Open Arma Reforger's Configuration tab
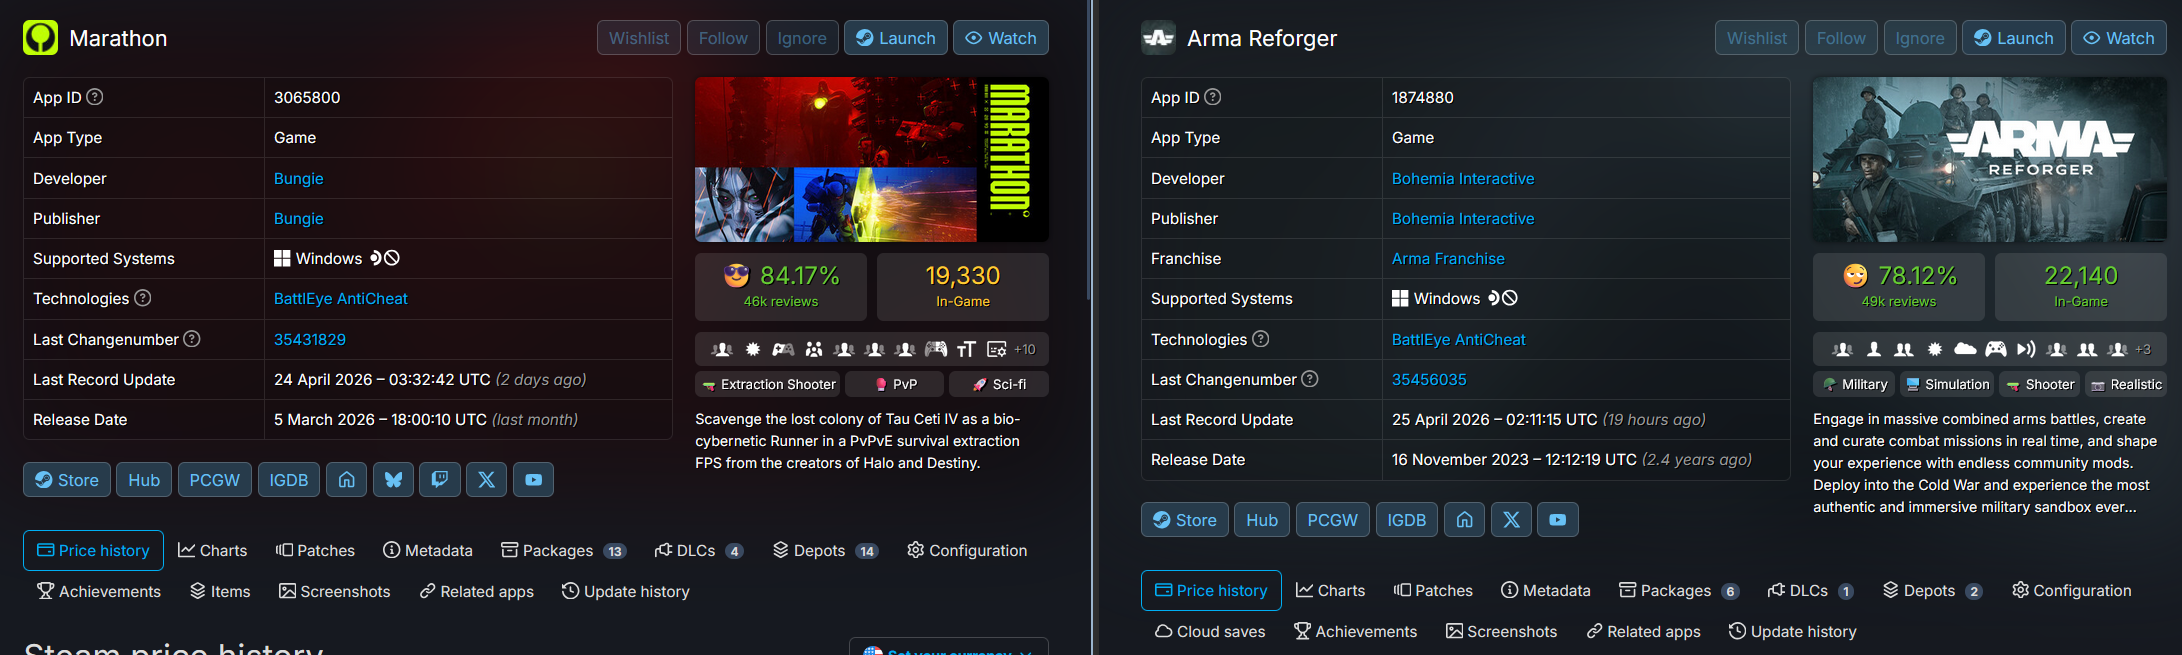 coord(2071,590)
